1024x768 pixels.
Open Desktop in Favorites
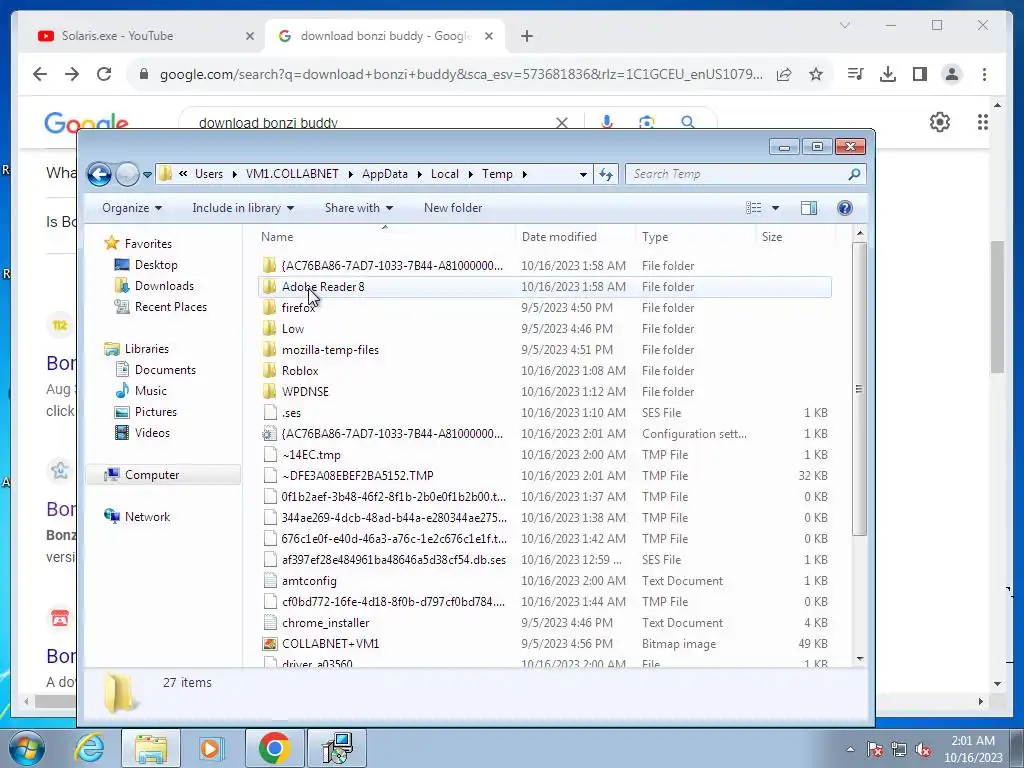pos(156,264)
